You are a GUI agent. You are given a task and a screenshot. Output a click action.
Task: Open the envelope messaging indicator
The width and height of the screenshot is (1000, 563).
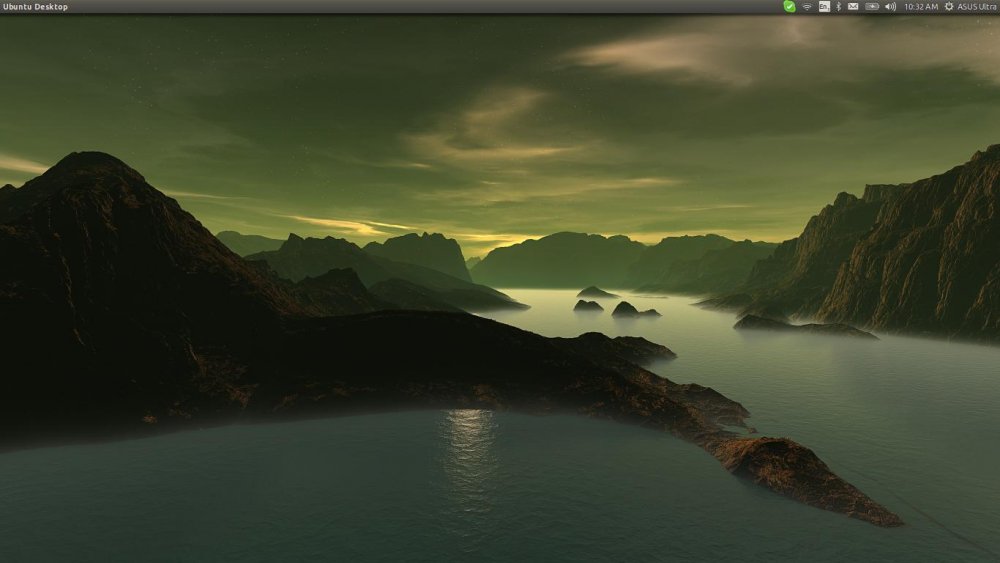[853, 6]
